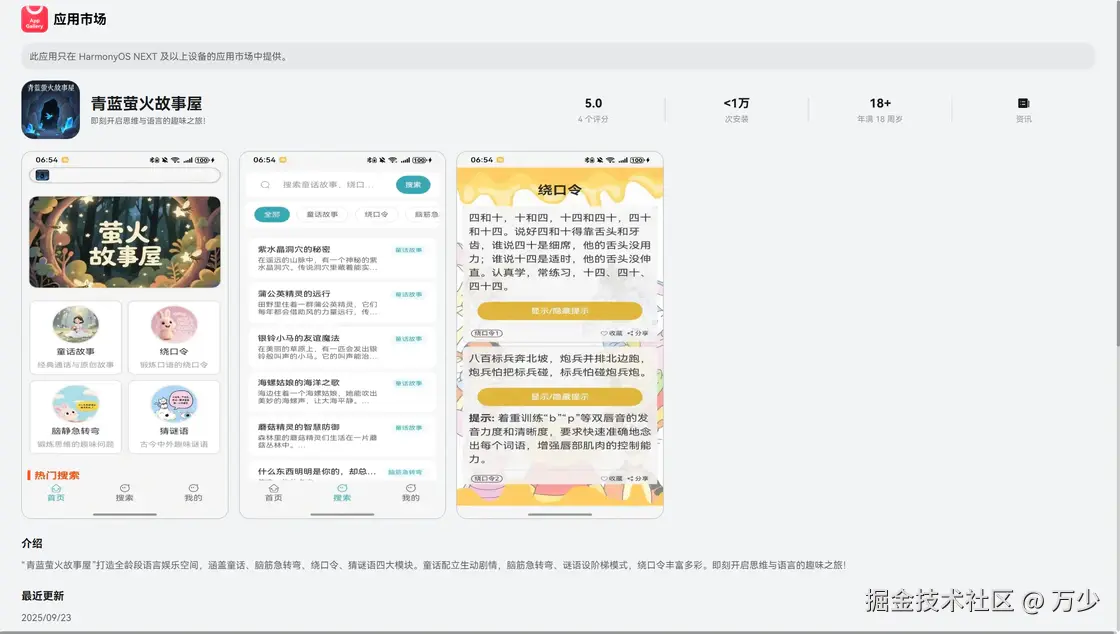Viewport: 1120px width, 634px height.
Task: Open story 银铃小马的友谊魔法
Action: pos(342,347)
